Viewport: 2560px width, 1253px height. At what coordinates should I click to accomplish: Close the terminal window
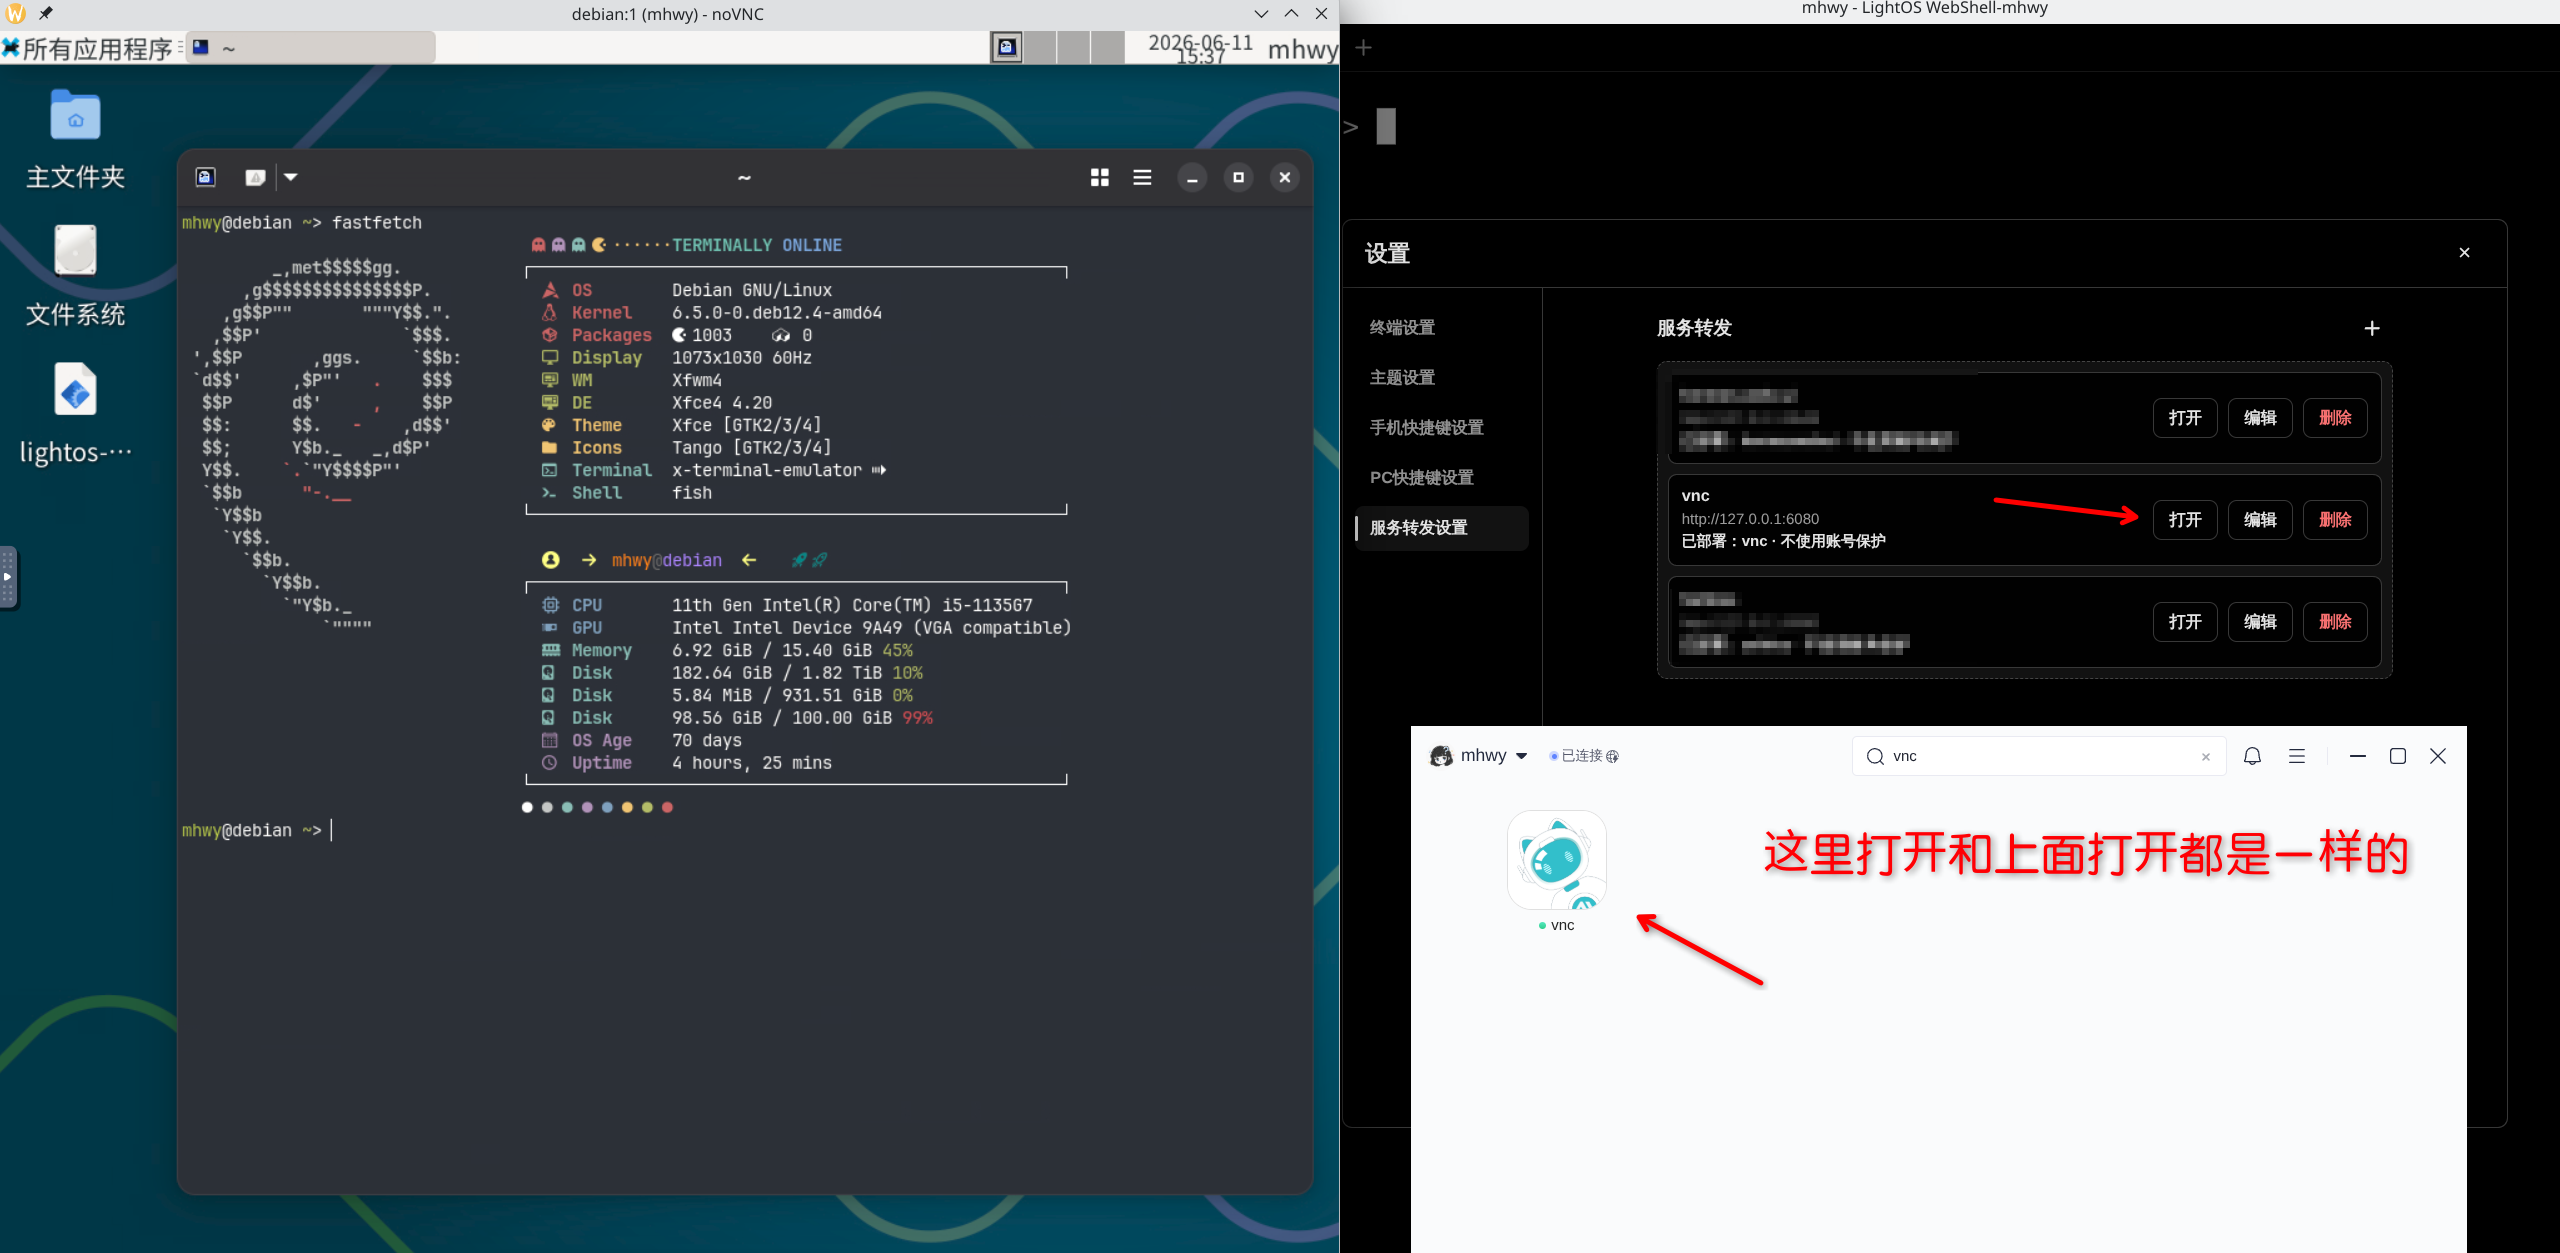coord(1285,178)
